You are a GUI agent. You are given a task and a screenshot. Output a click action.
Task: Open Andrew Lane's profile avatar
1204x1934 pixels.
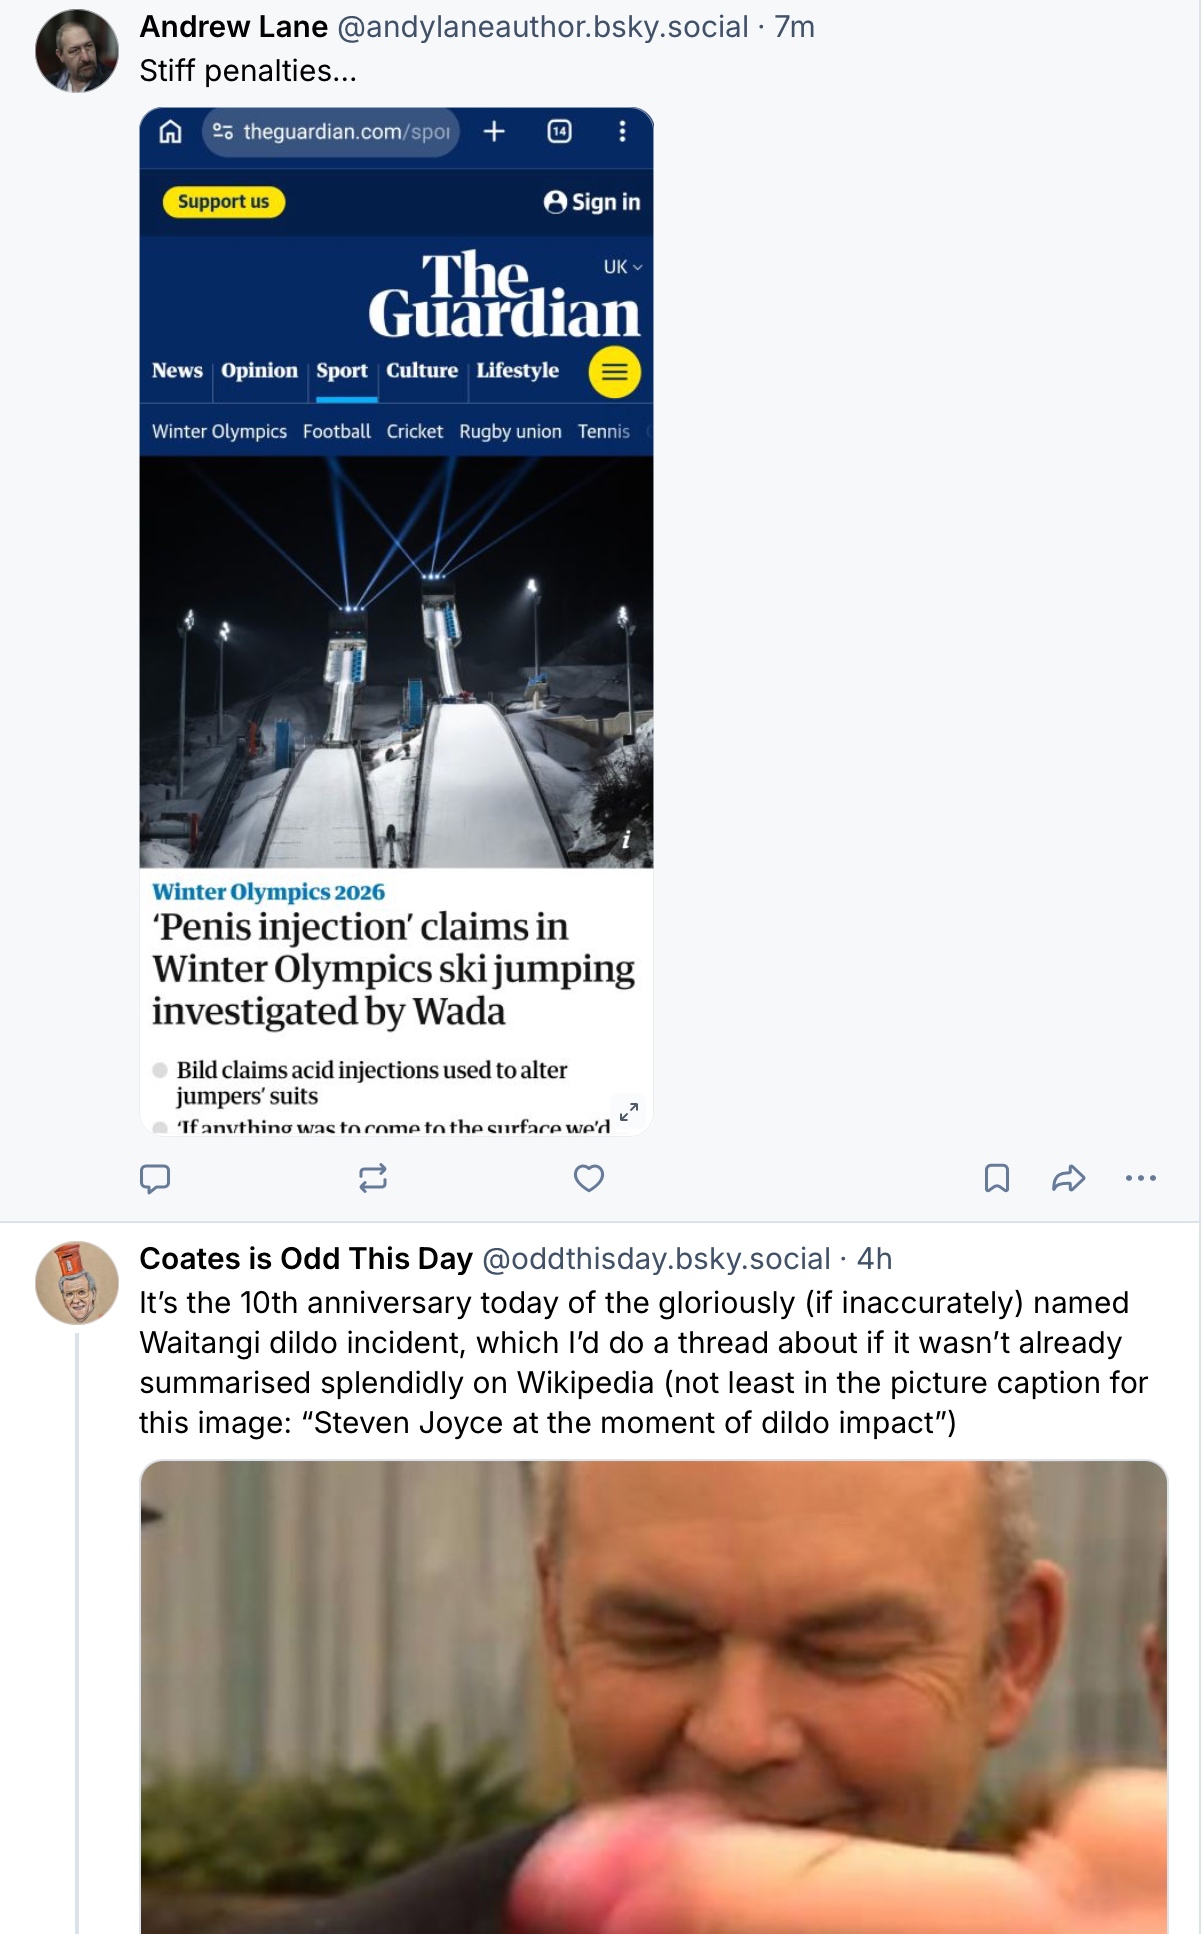[77, 51]
